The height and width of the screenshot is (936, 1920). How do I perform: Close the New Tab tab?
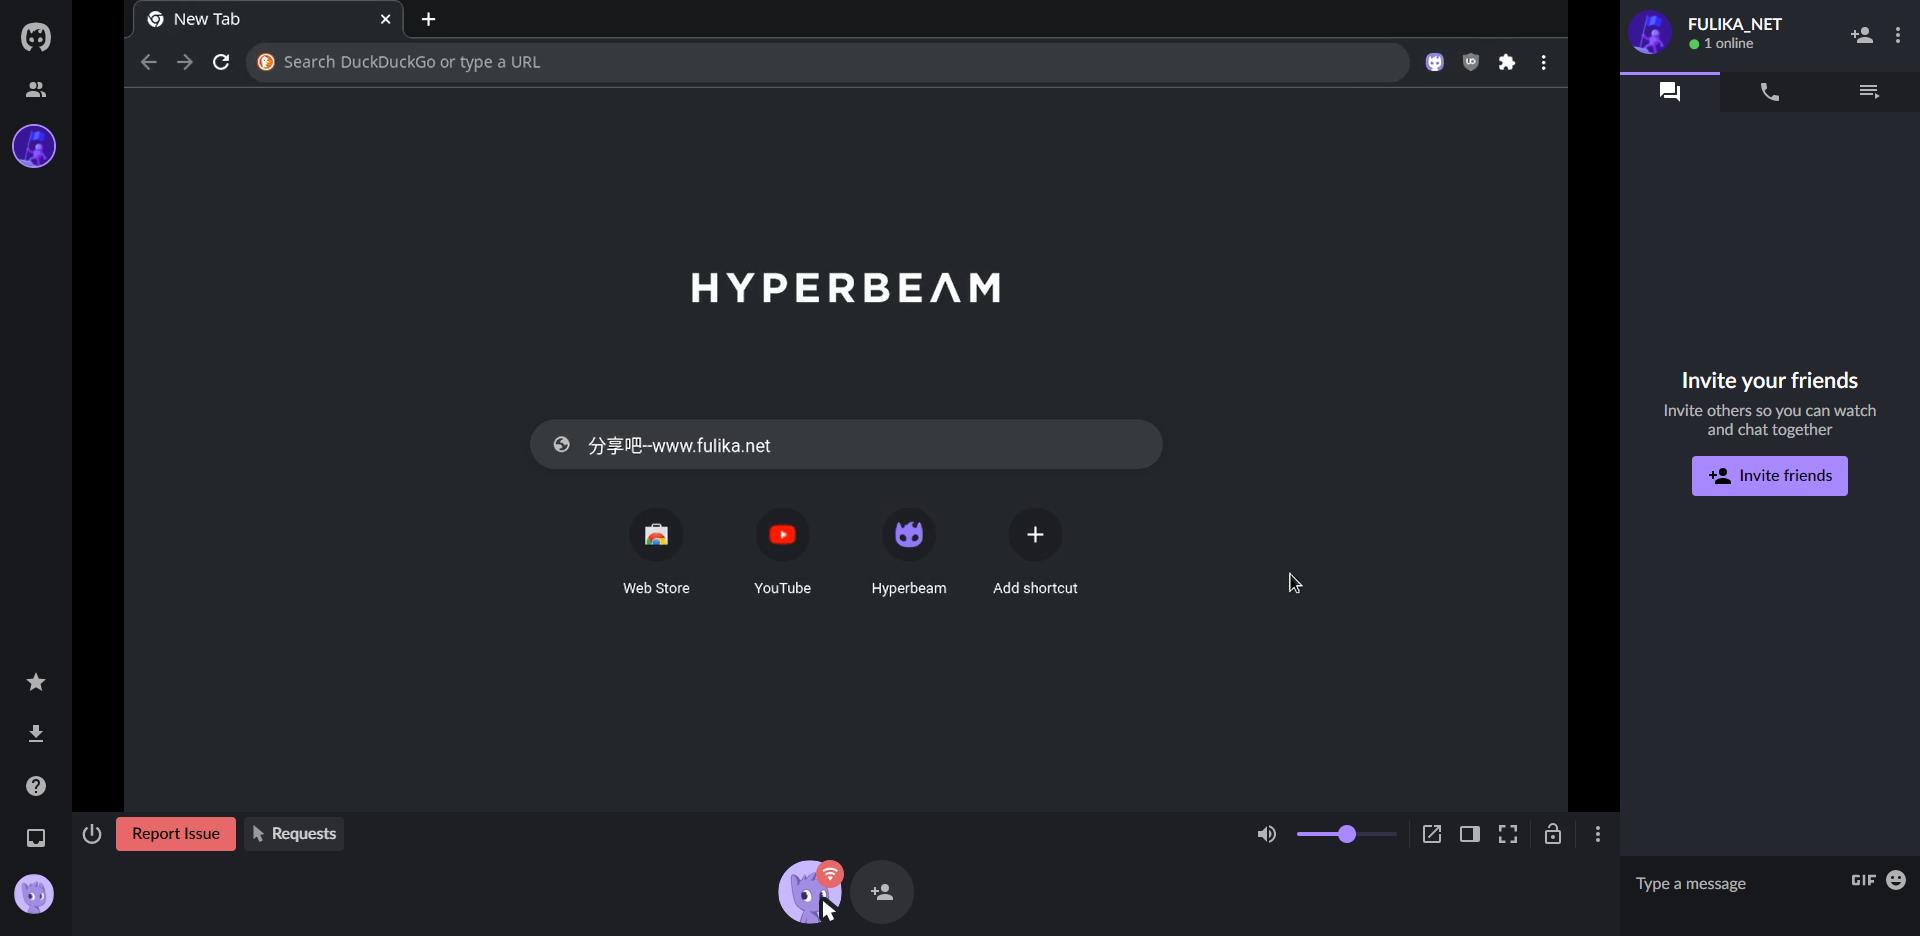[x=385, y=19]
